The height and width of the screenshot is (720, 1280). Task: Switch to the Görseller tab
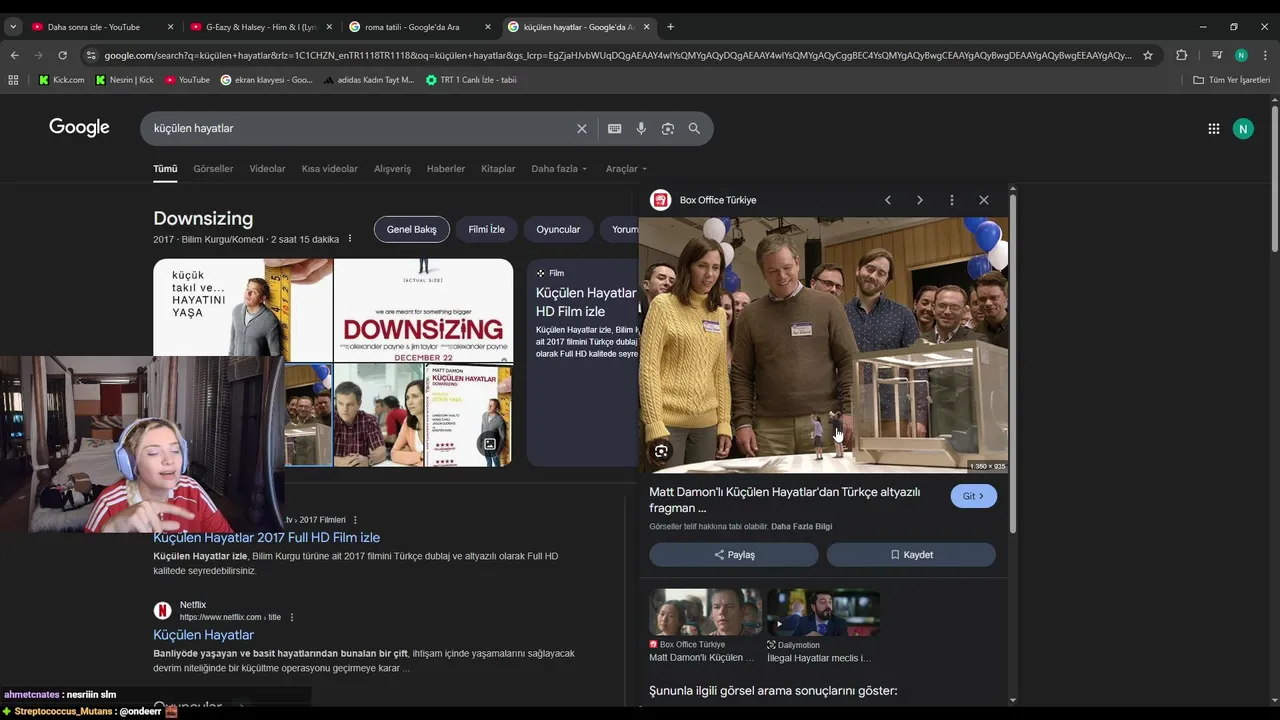213,169
